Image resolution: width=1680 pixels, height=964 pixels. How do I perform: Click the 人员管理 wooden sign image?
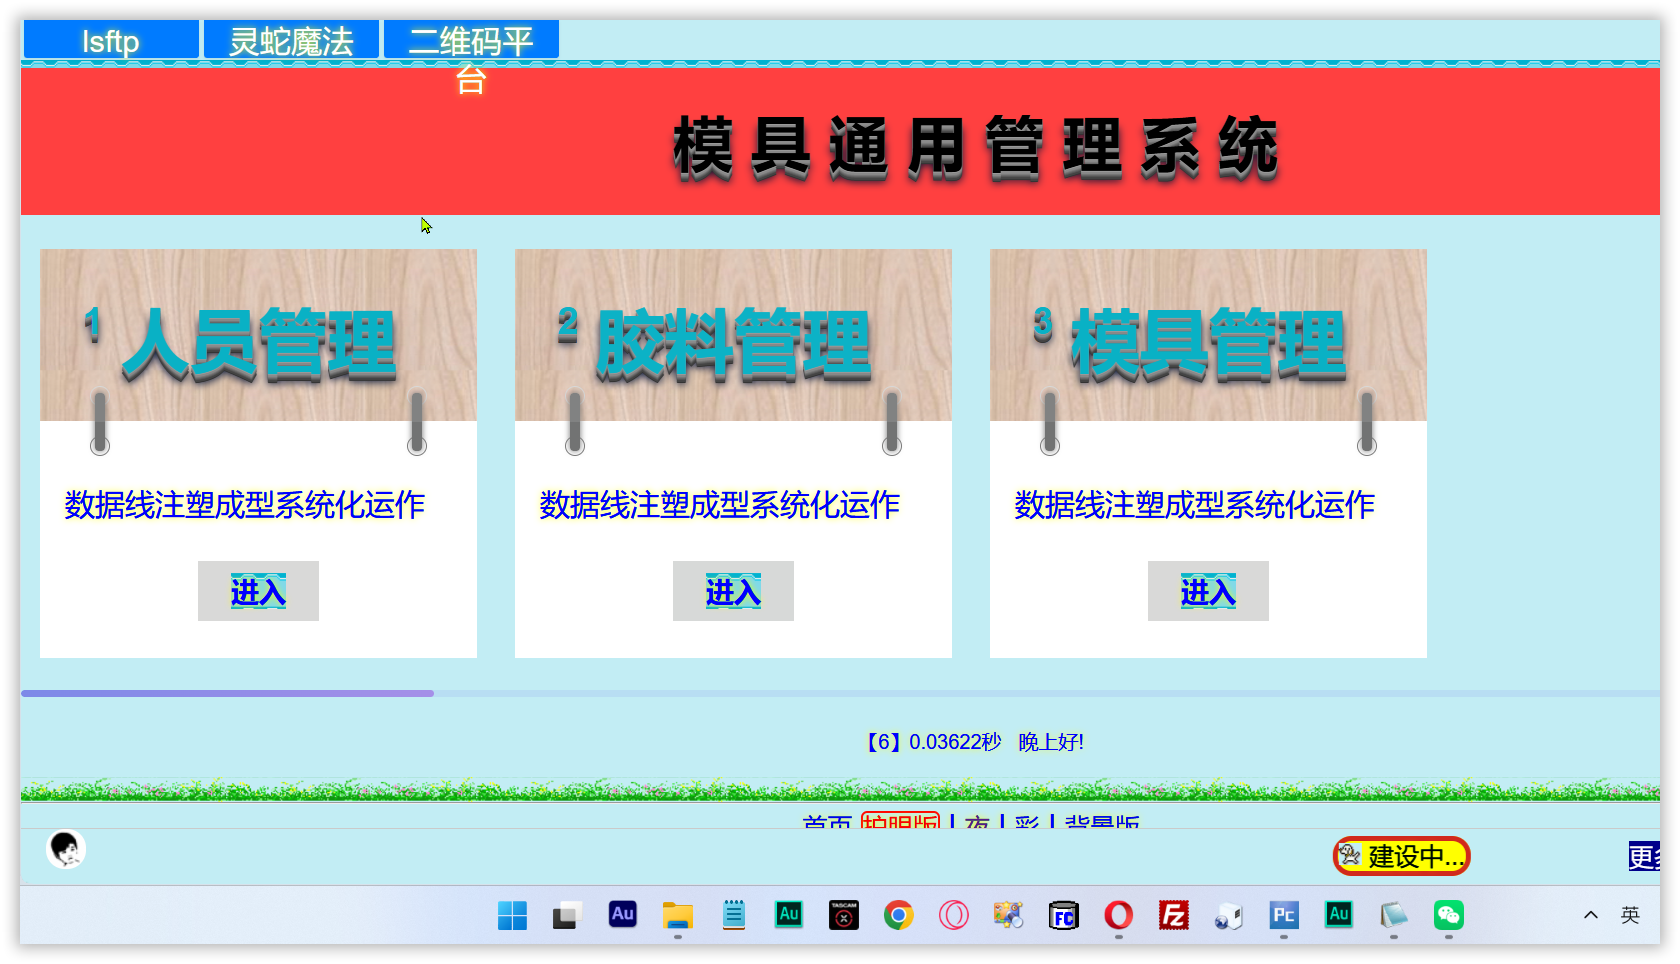point(258,336)
